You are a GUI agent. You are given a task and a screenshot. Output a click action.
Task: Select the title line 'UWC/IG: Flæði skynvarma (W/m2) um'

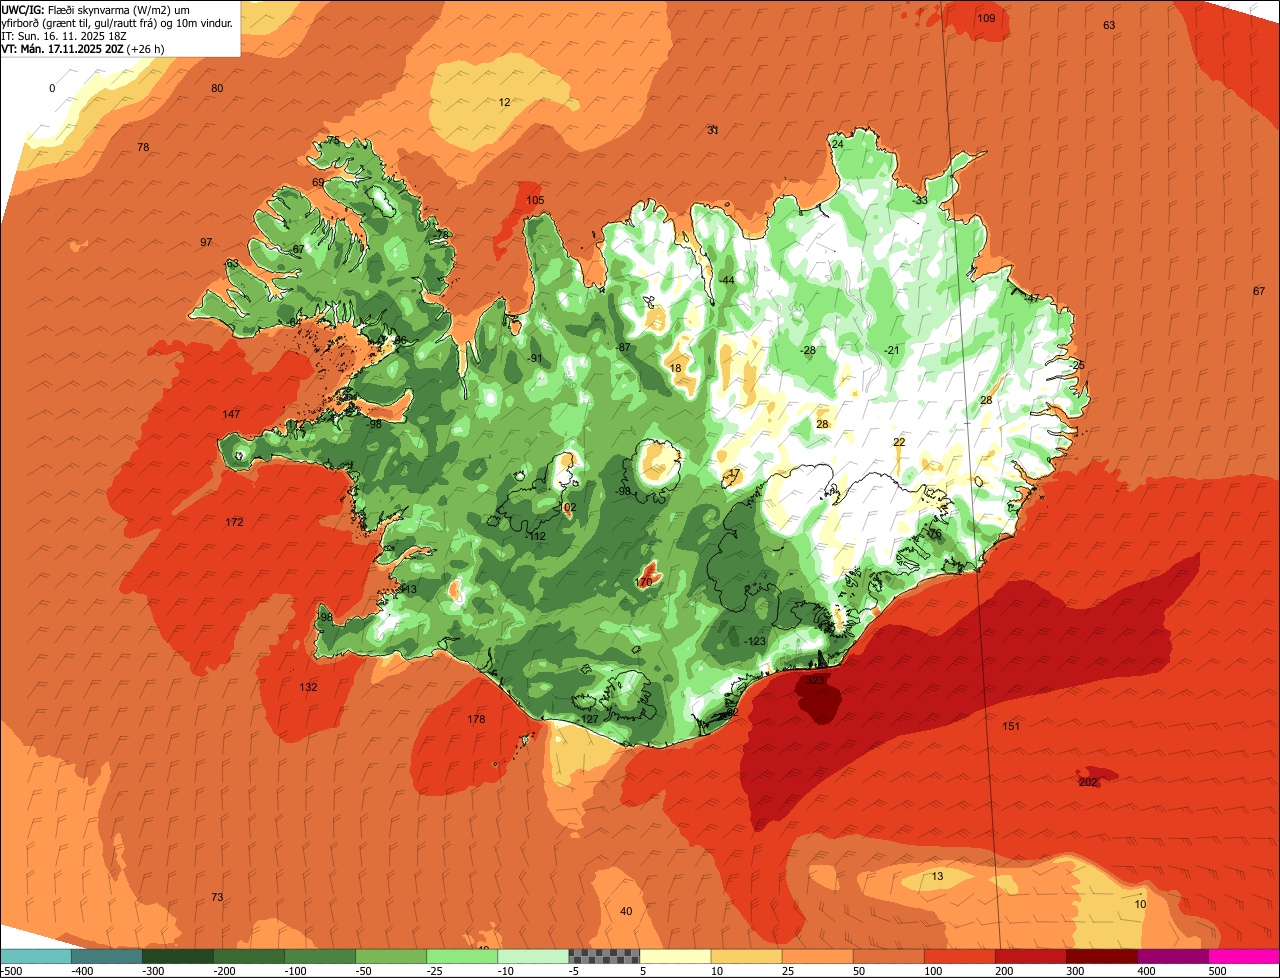coord(96,9)
